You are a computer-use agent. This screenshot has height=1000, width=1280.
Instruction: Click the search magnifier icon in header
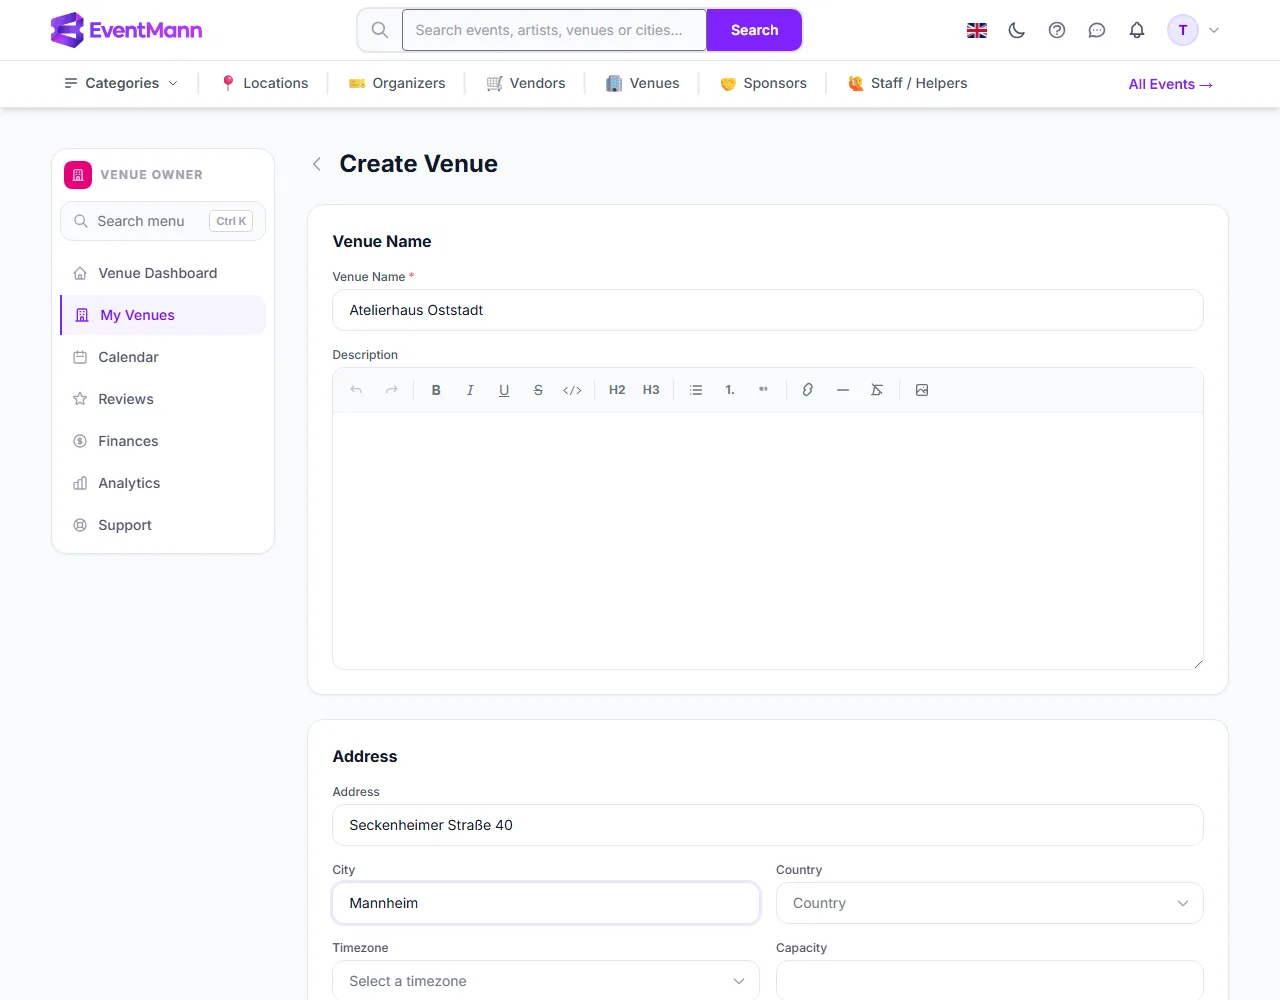(x=380, y=30)
